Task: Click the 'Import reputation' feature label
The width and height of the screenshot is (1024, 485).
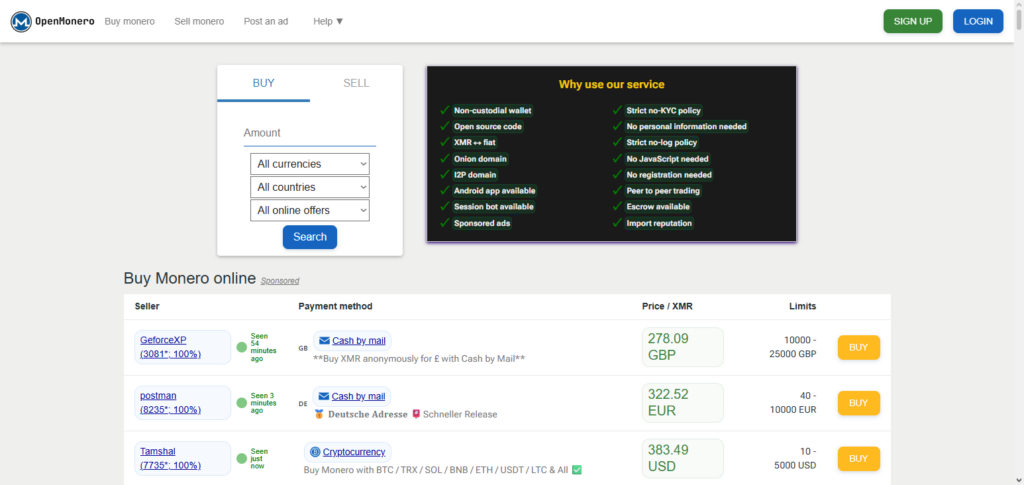Action: [659, 223]
